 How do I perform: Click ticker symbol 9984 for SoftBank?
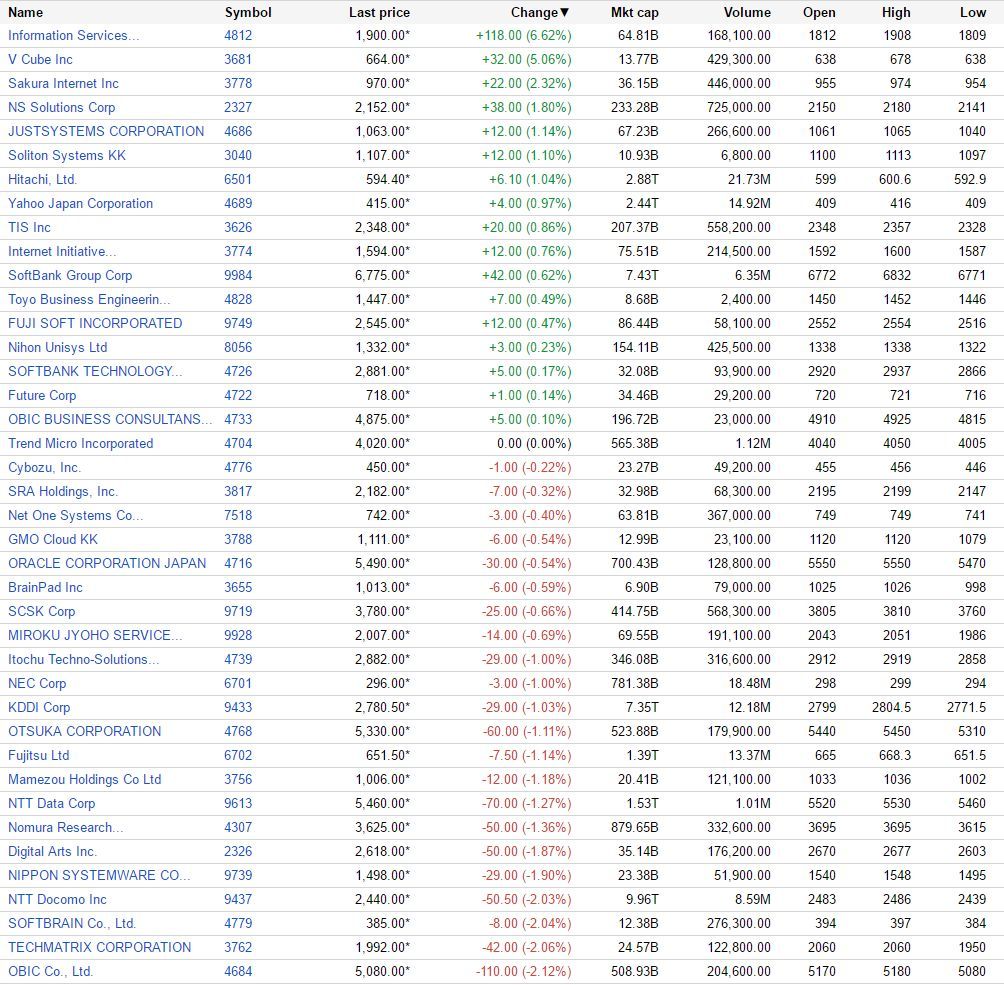coord(238,275)
